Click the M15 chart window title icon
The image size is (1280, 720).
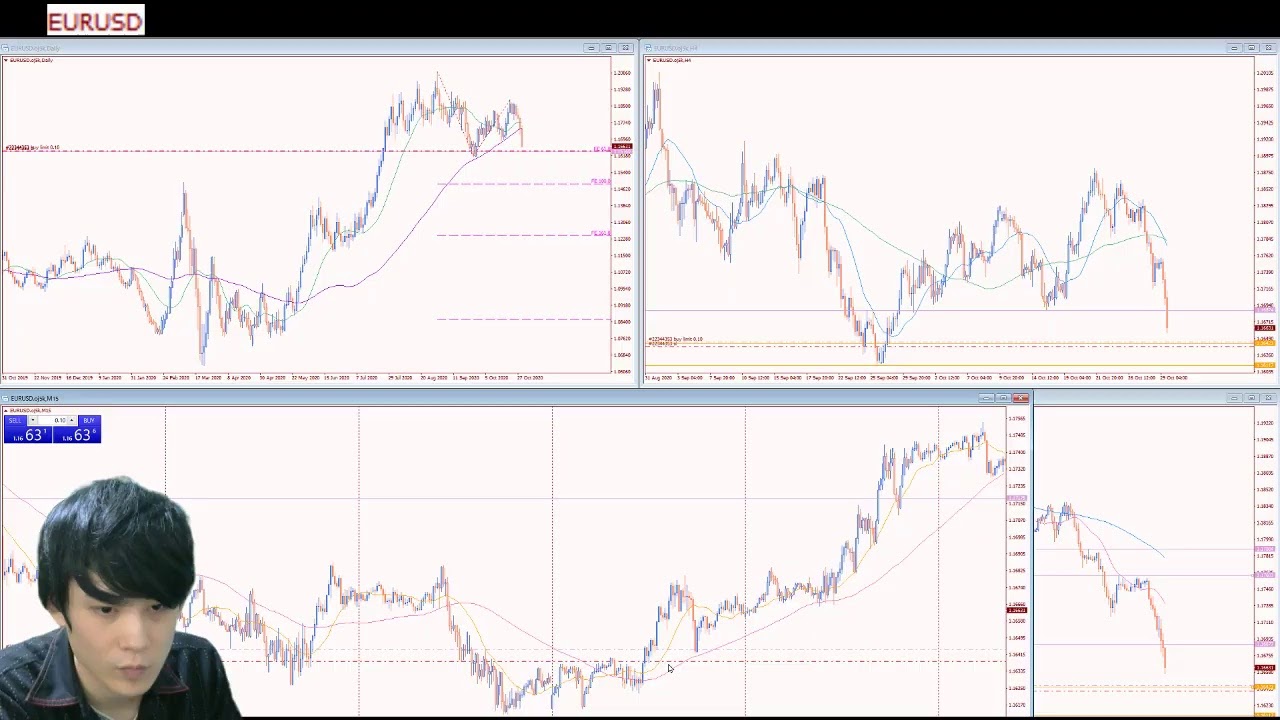point(5,399)
